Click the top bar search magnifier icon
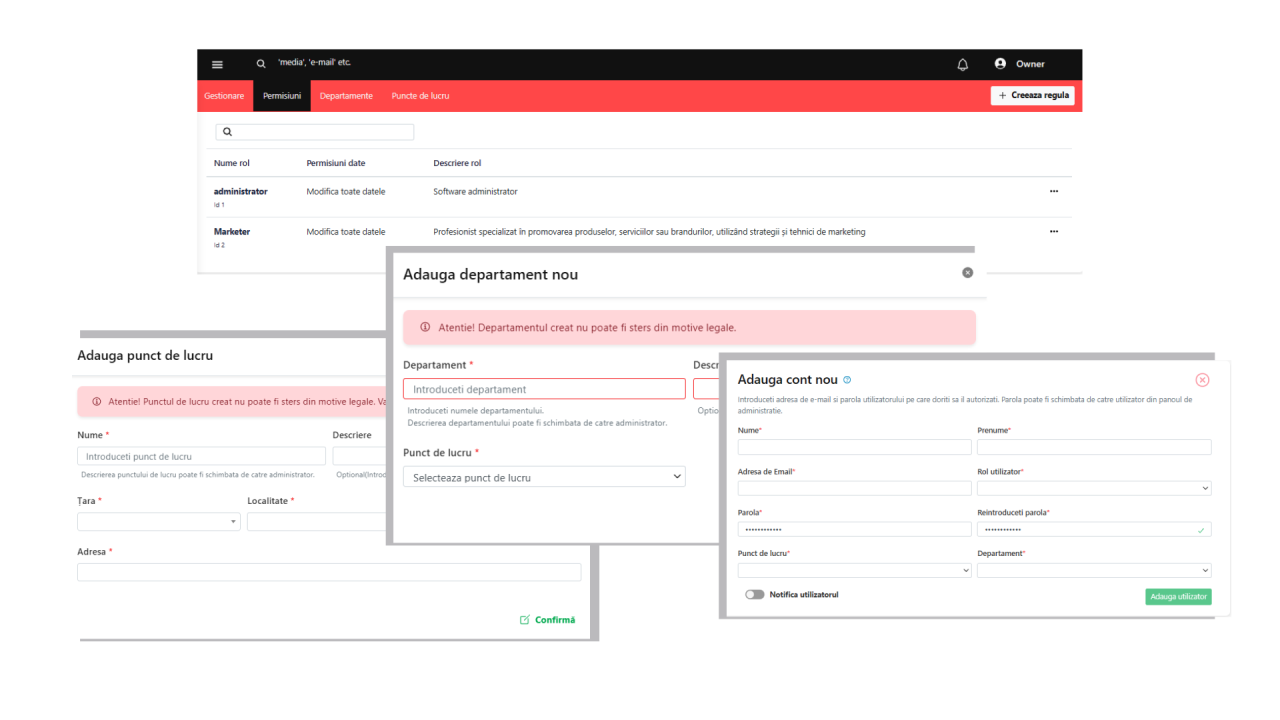1280x720 pixels. click(x=261, y=64)
